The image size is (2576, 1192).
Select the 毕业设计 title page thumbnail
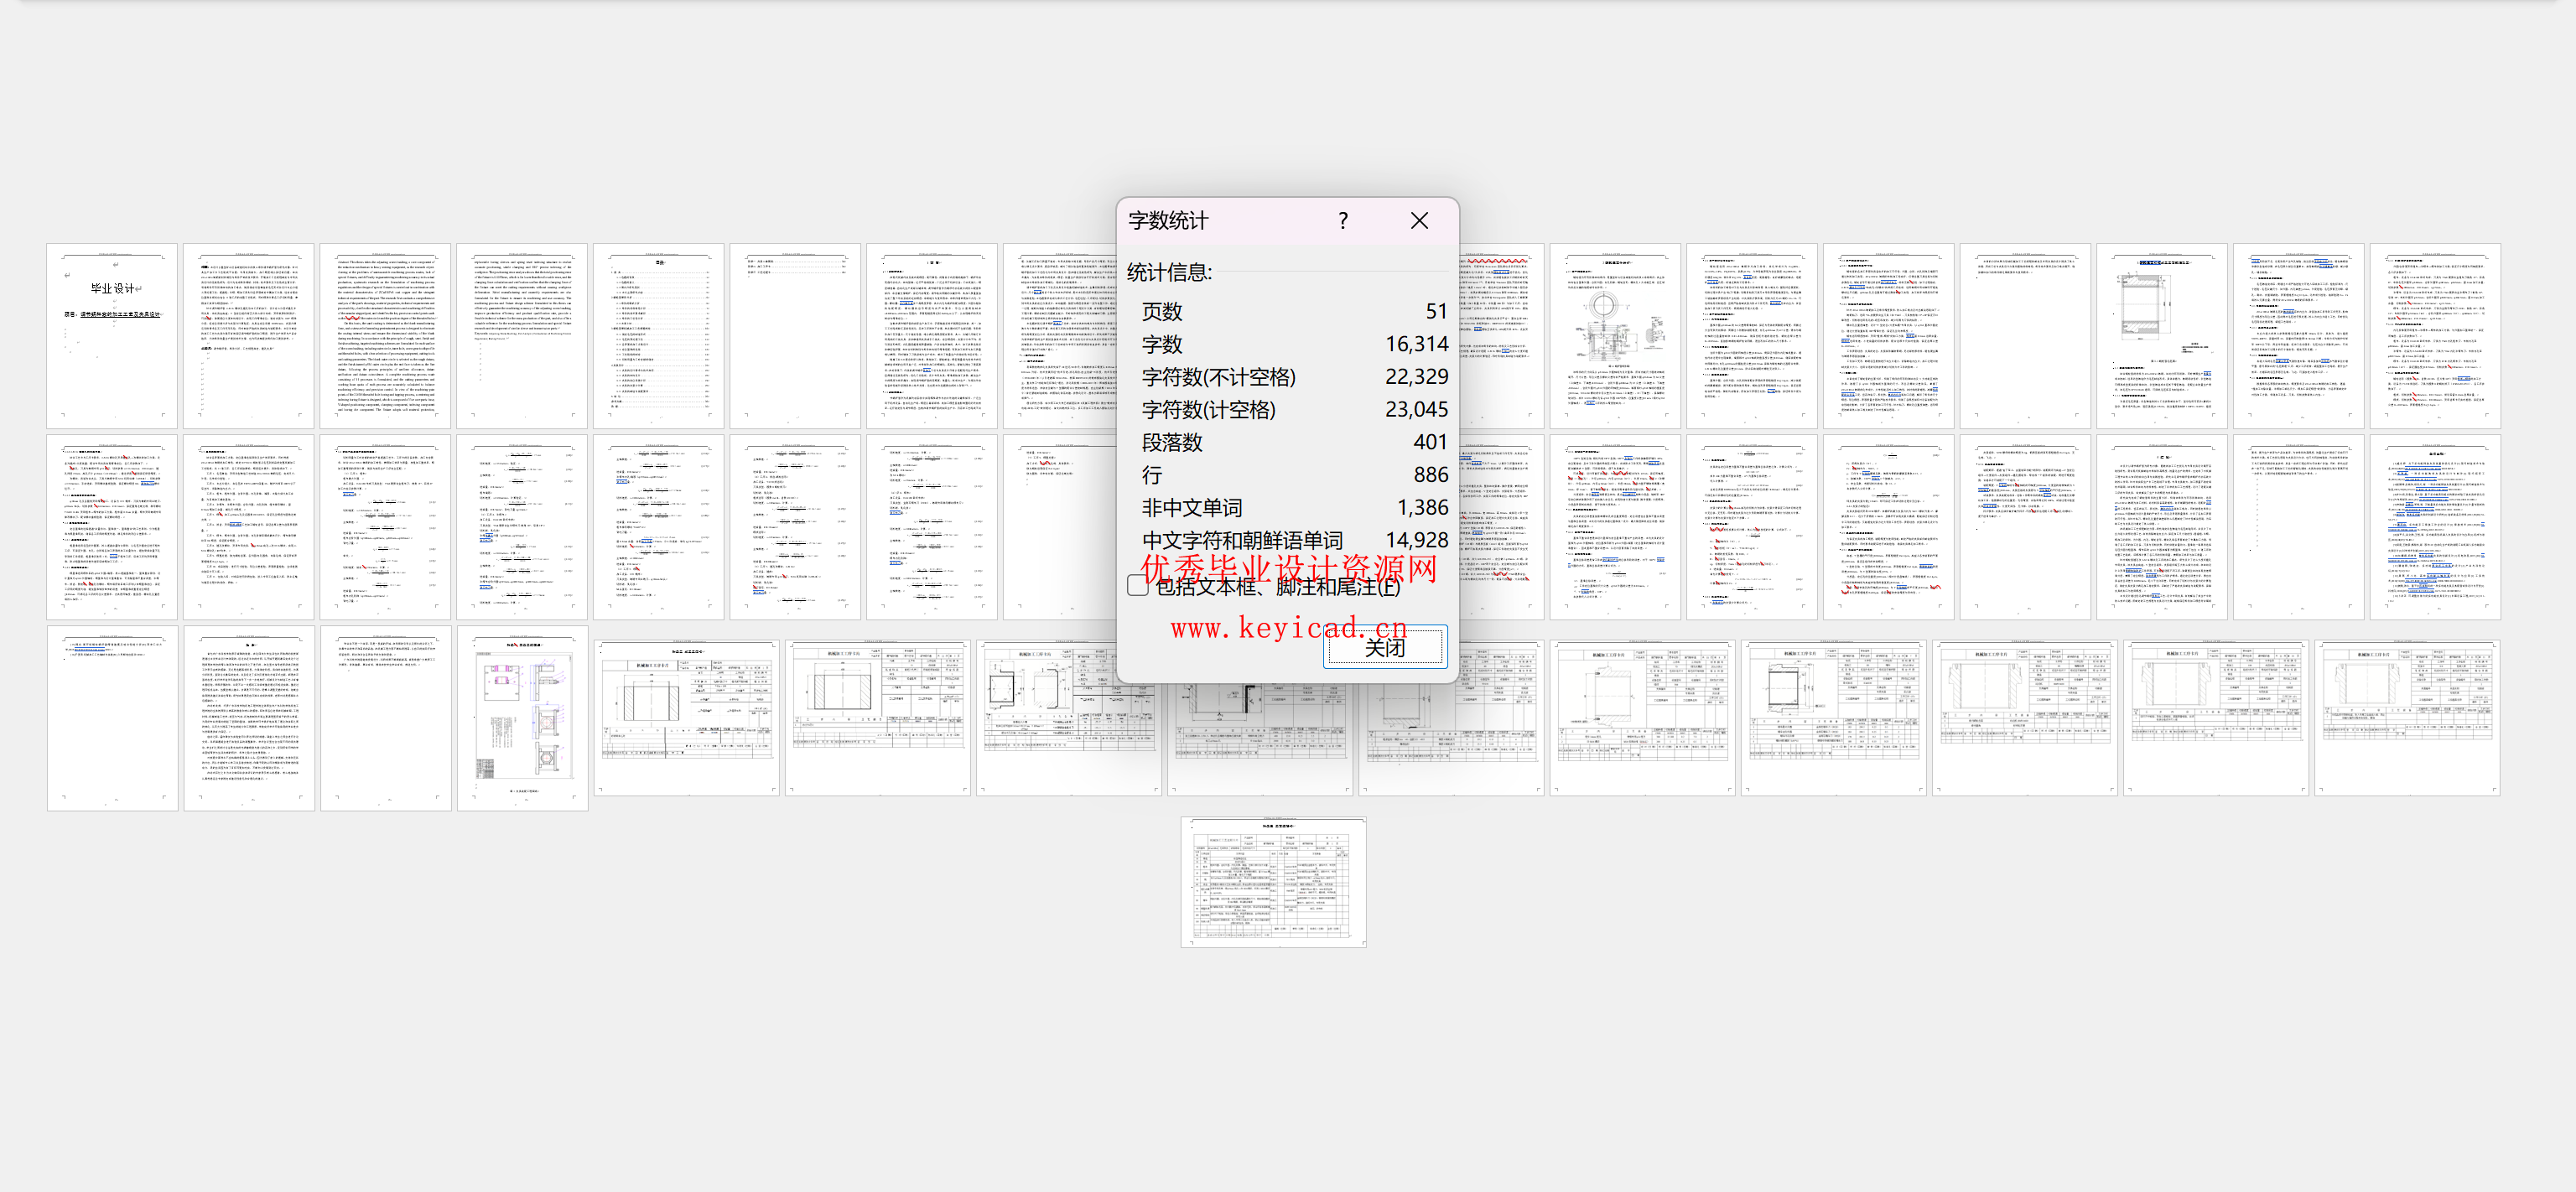click(x=112, y=336)
